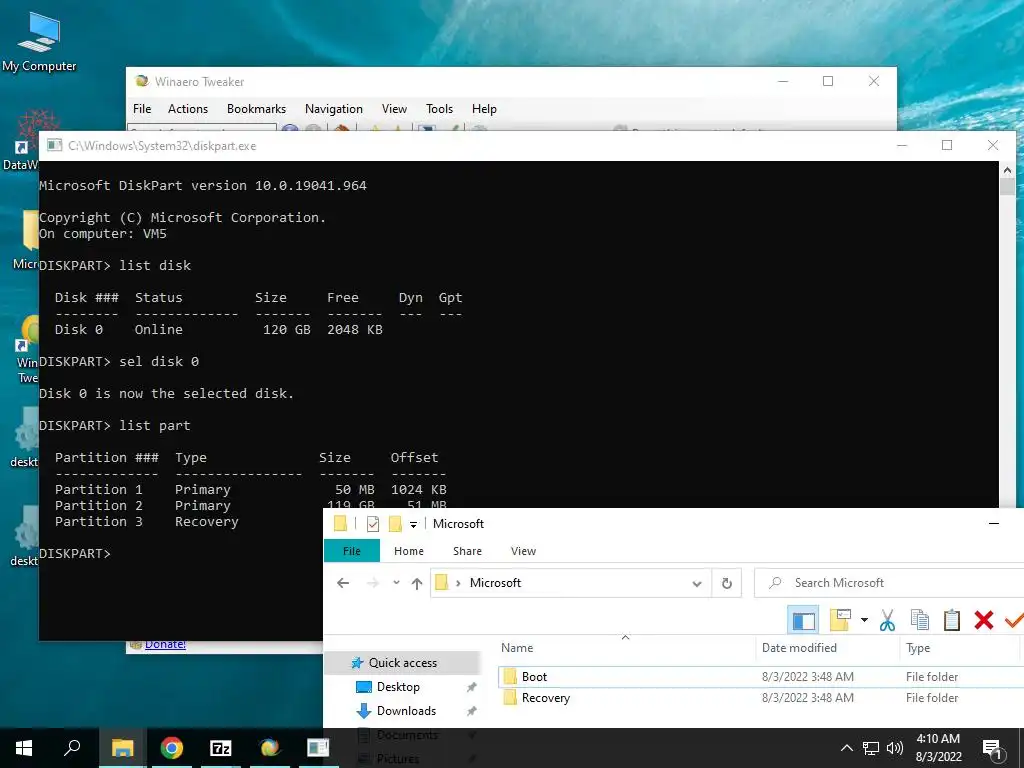Open dropdown arrow beside folder options icon
This screenshot has width=1024, height=768.
point(864,620)
